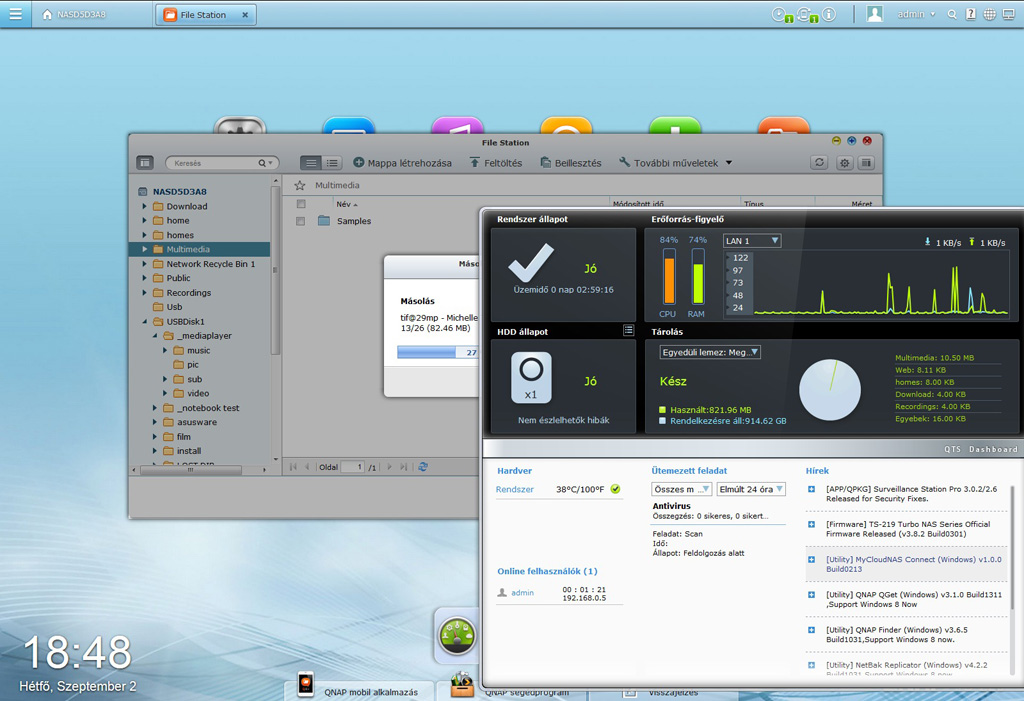Click Mappa létrehozása create folder button
The image size is (1024, 701).
point(402,163)
